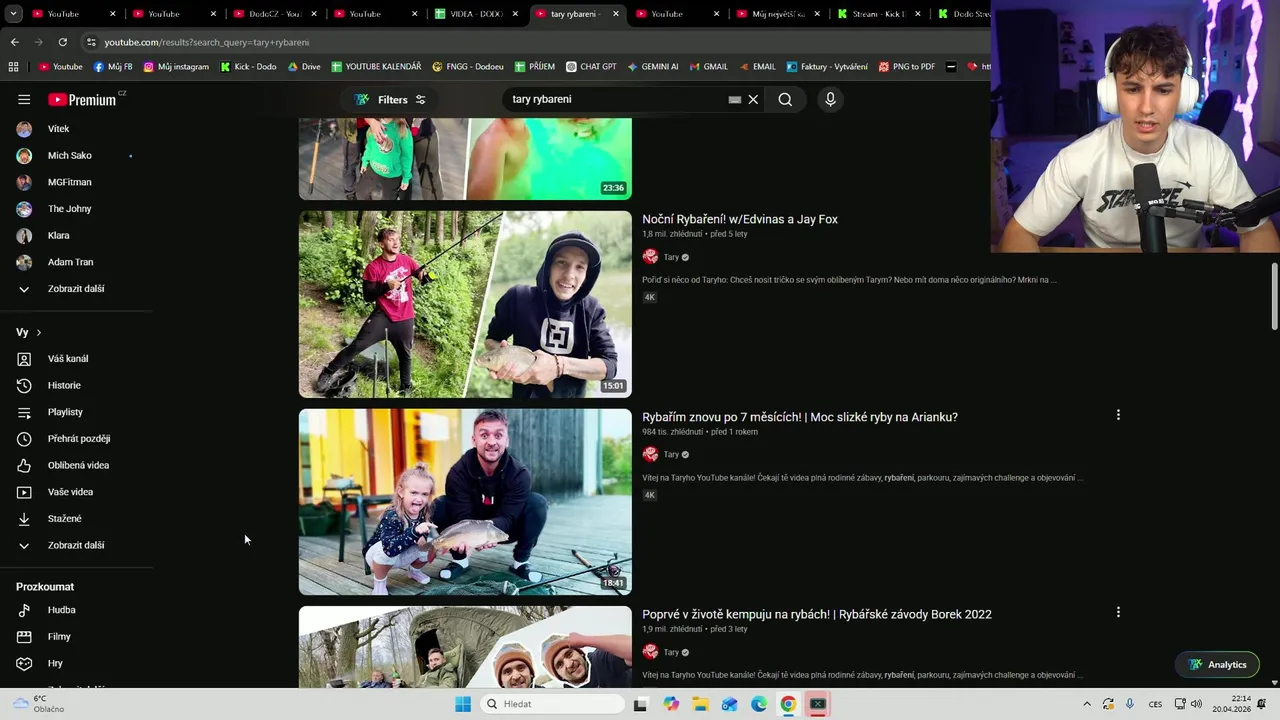Open the 'Kick - Dodo' bookmark
Viewport: 1280px width, 720px height.
pyautogui.click(x=247, y=67)
